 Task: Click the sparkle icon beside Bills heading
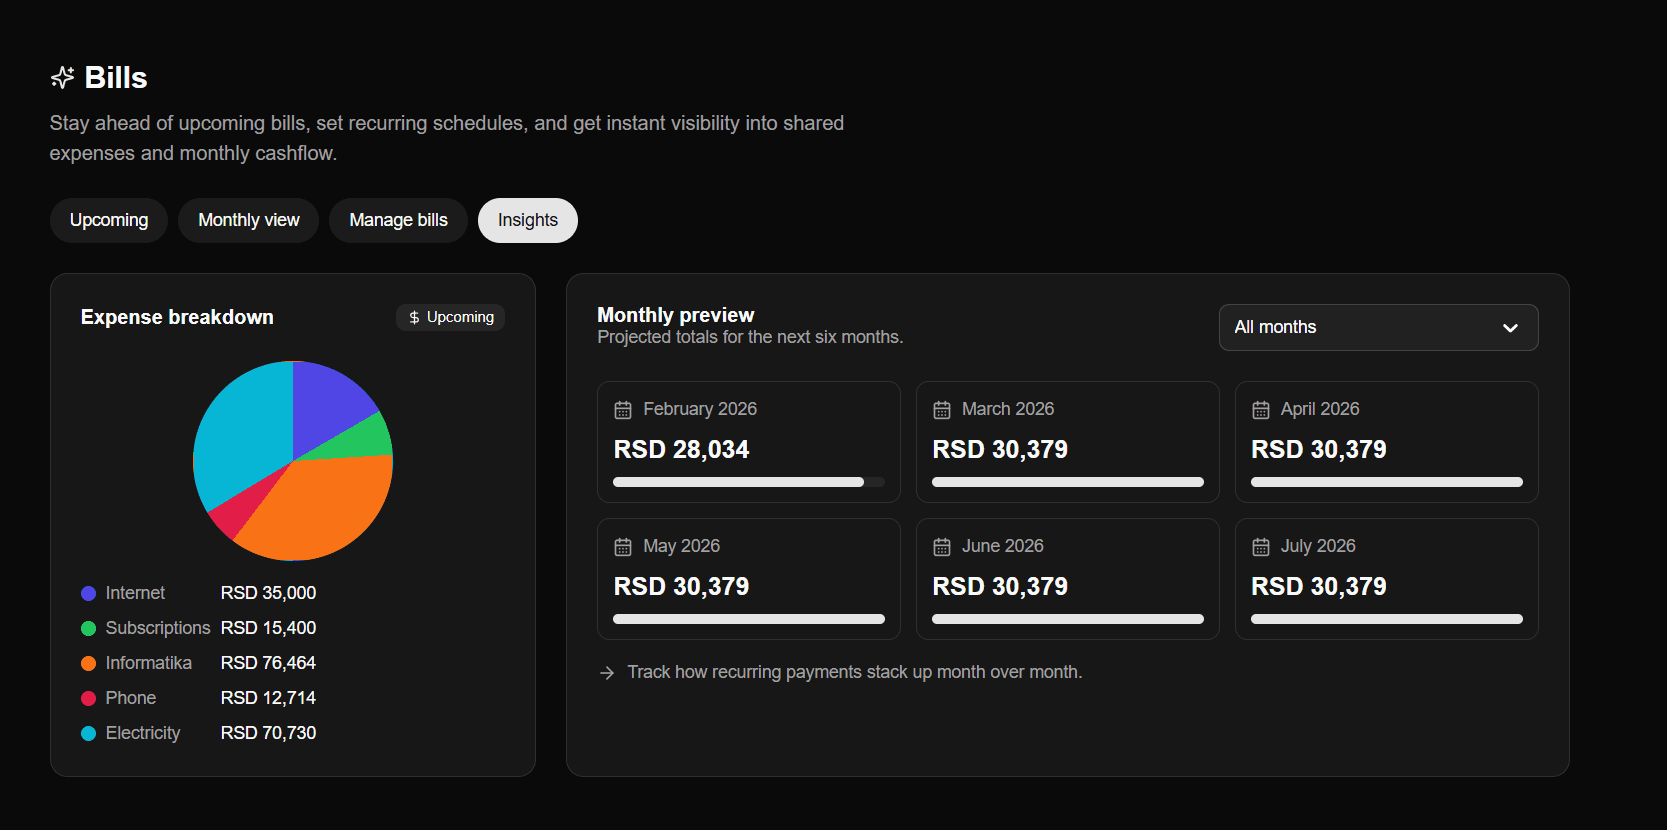(62, 78)
